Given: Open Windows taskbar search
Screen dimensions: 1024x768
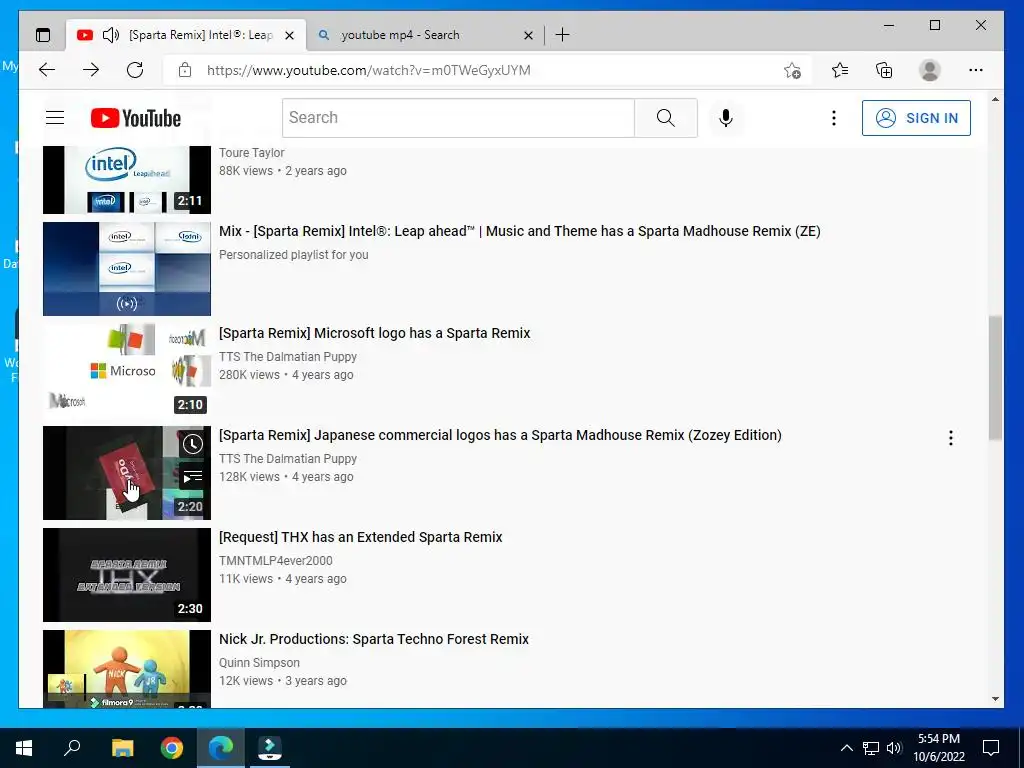Looking at the screenshot, I should [x=72, y=748].
